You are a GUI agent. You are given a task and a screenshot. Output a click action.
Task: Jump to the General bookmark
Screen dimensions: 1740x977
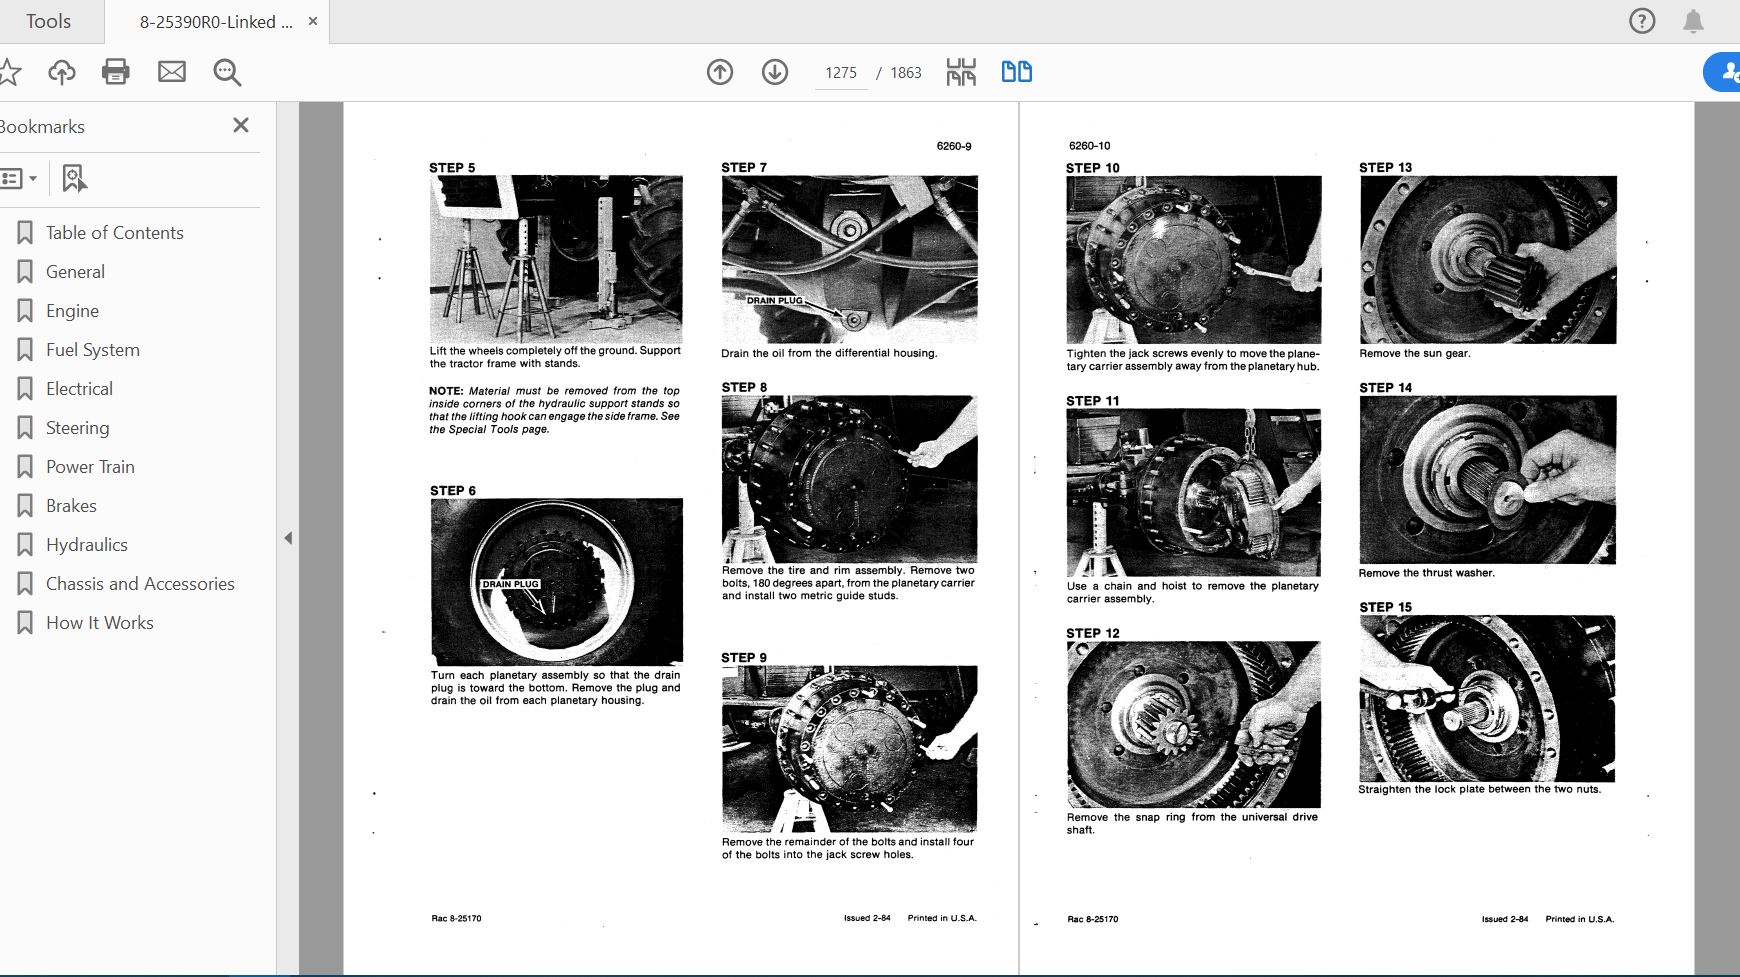pyautogui.click(x=75, y=272)
